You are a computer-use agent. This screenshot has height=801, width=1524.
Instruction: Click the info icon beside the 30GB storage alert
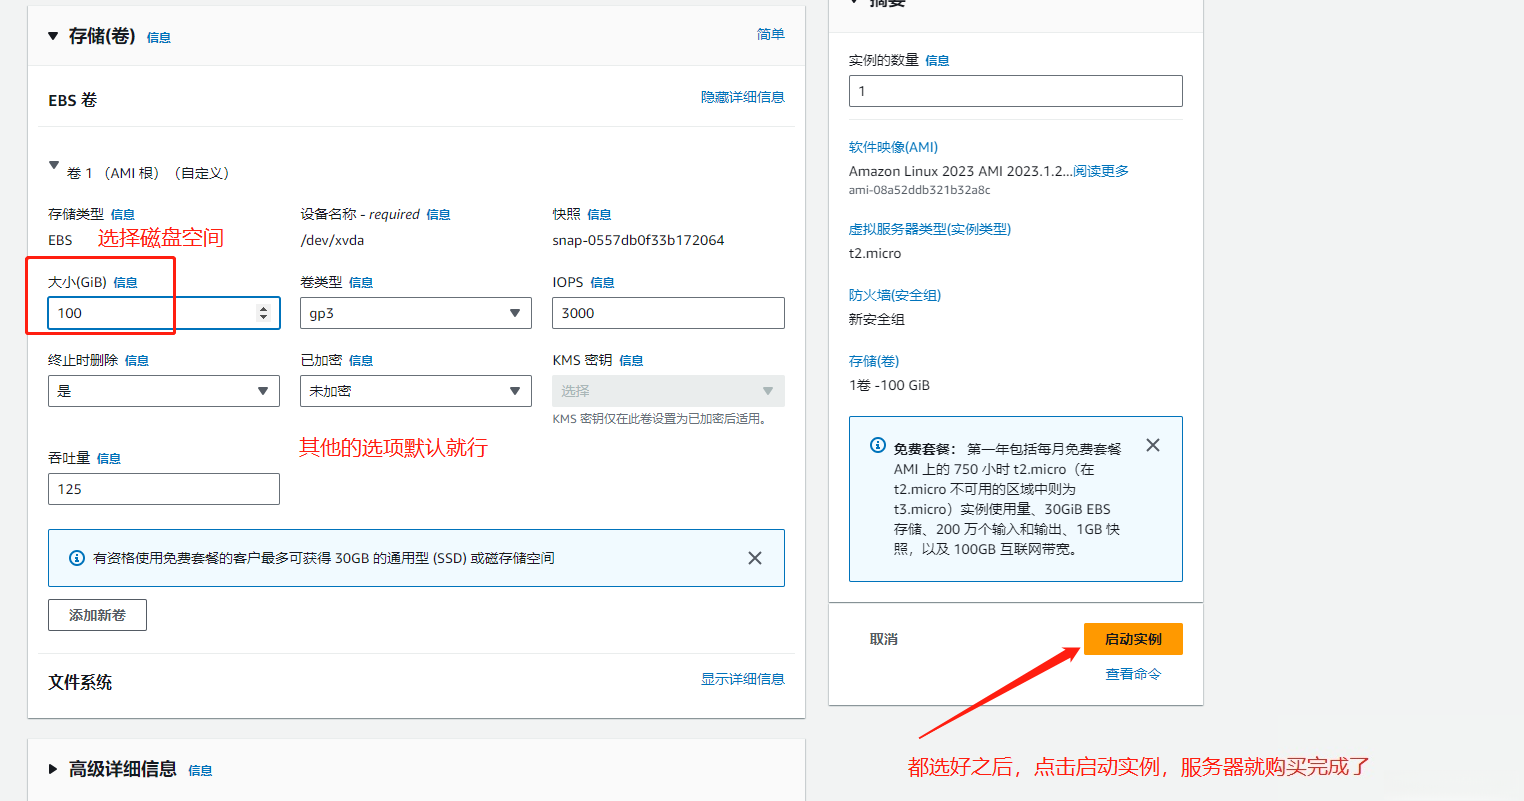pos(77,557)
